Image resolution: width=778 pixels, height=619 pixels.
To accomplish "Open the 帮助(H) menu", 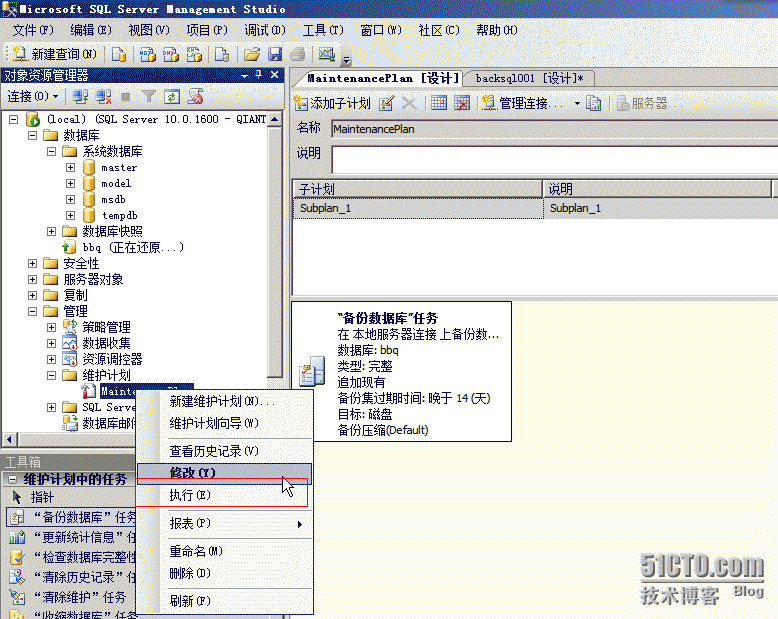I will click(497, 30).
